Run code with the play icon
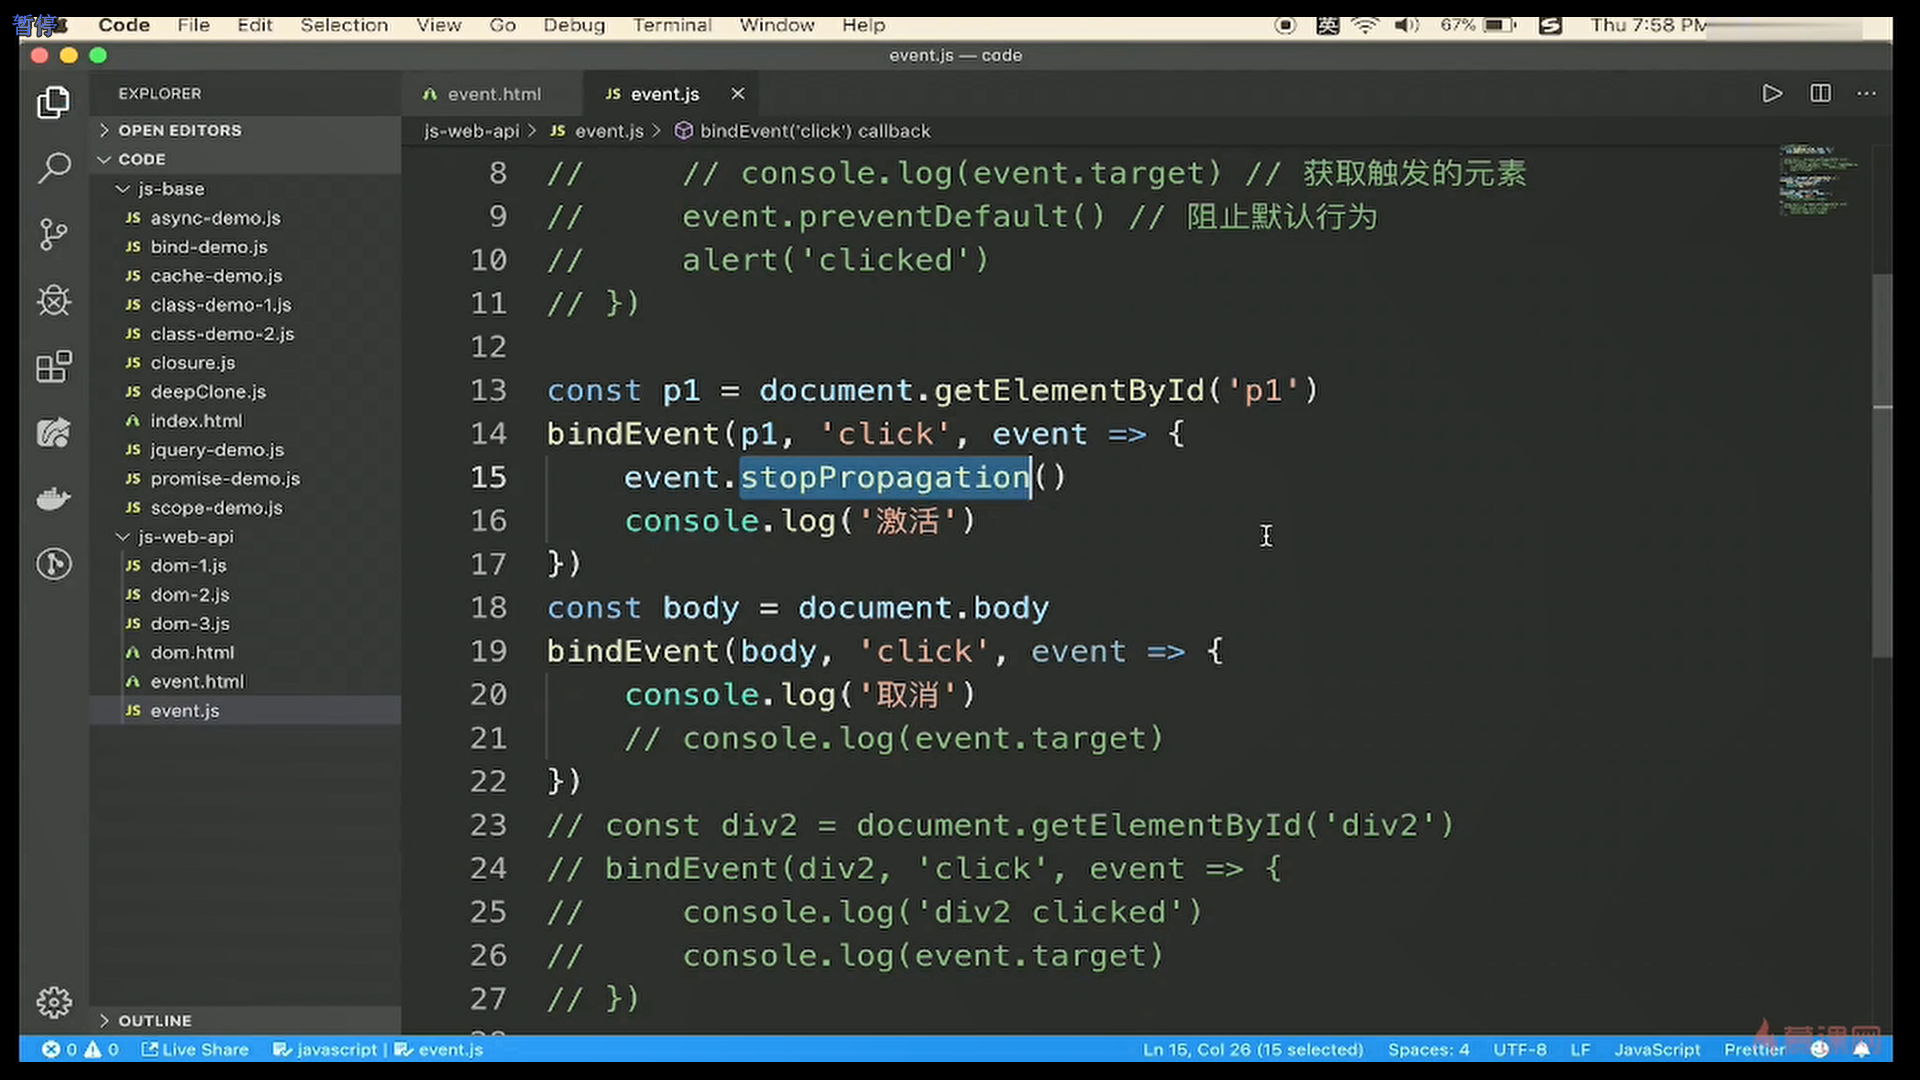This screenshot has height=1080, width=1920. [x=1772, y=93]
